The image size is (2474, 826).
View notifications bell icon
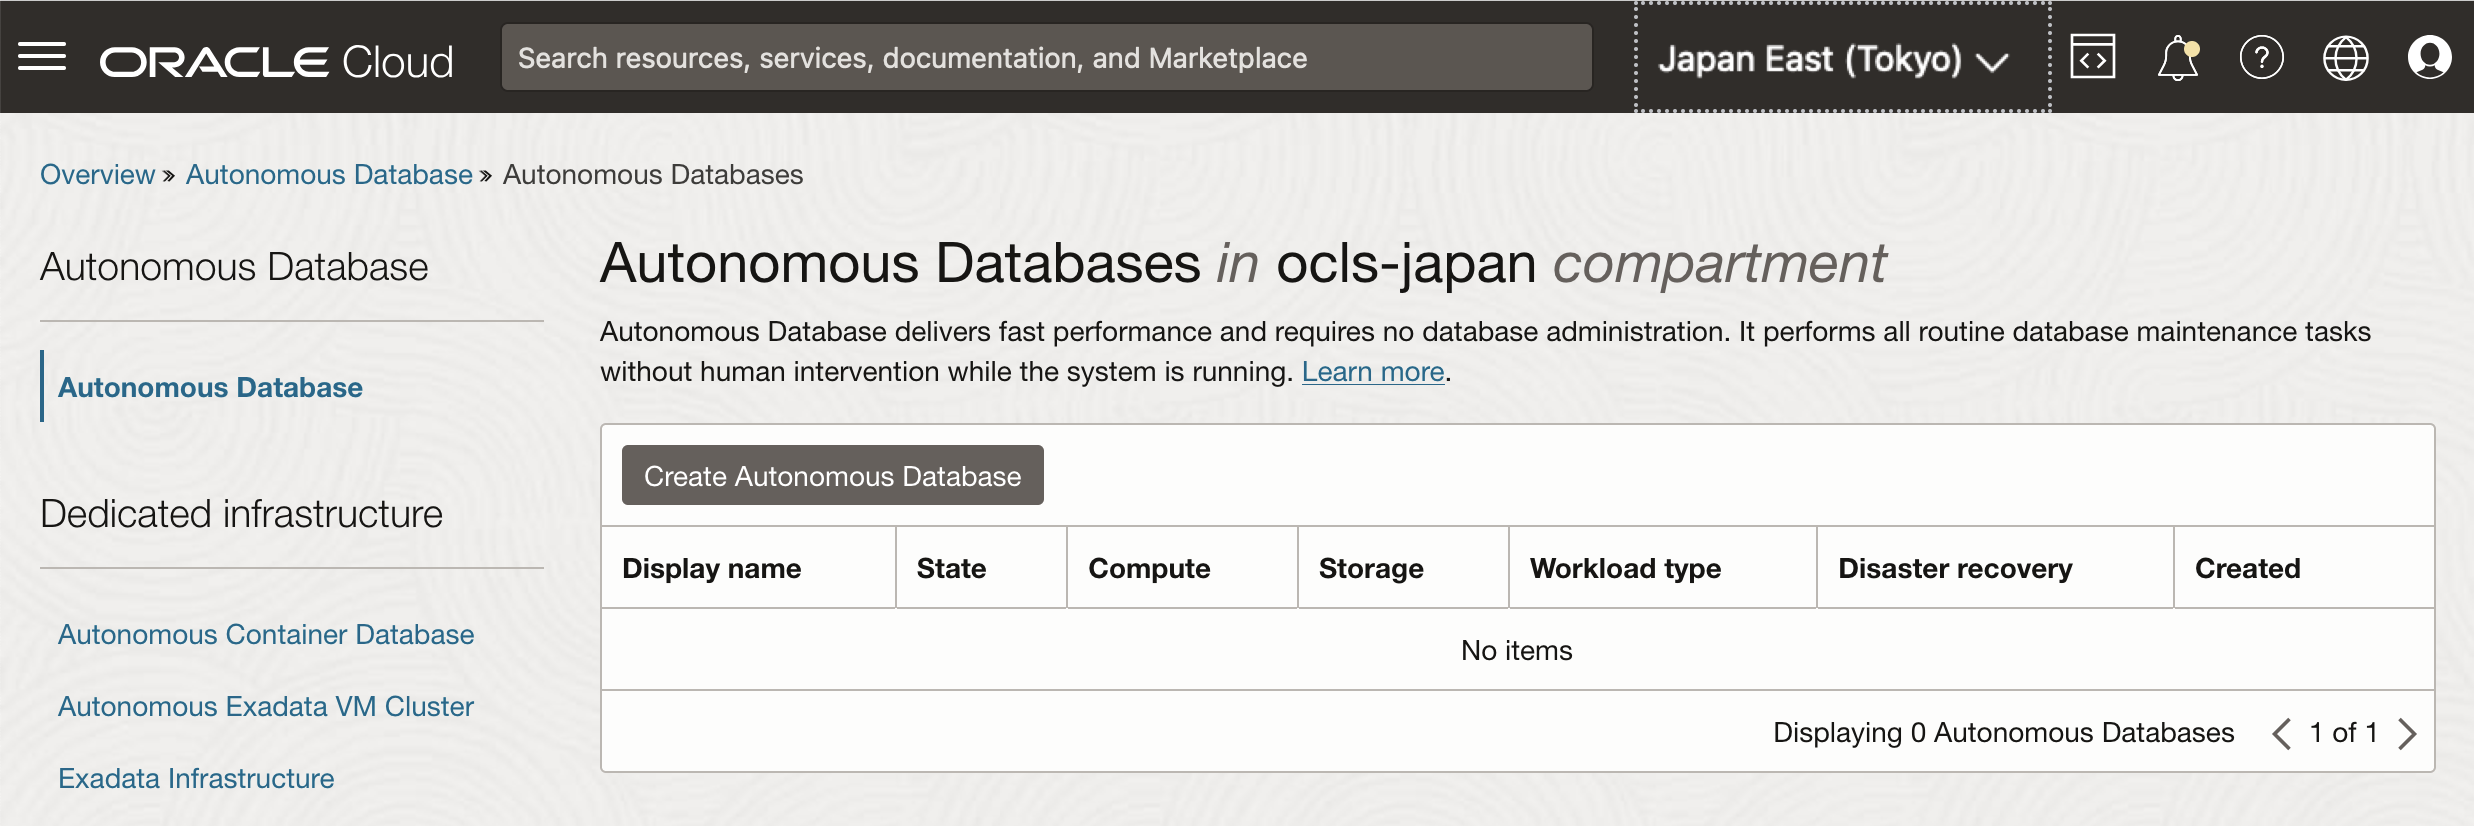2177,57
